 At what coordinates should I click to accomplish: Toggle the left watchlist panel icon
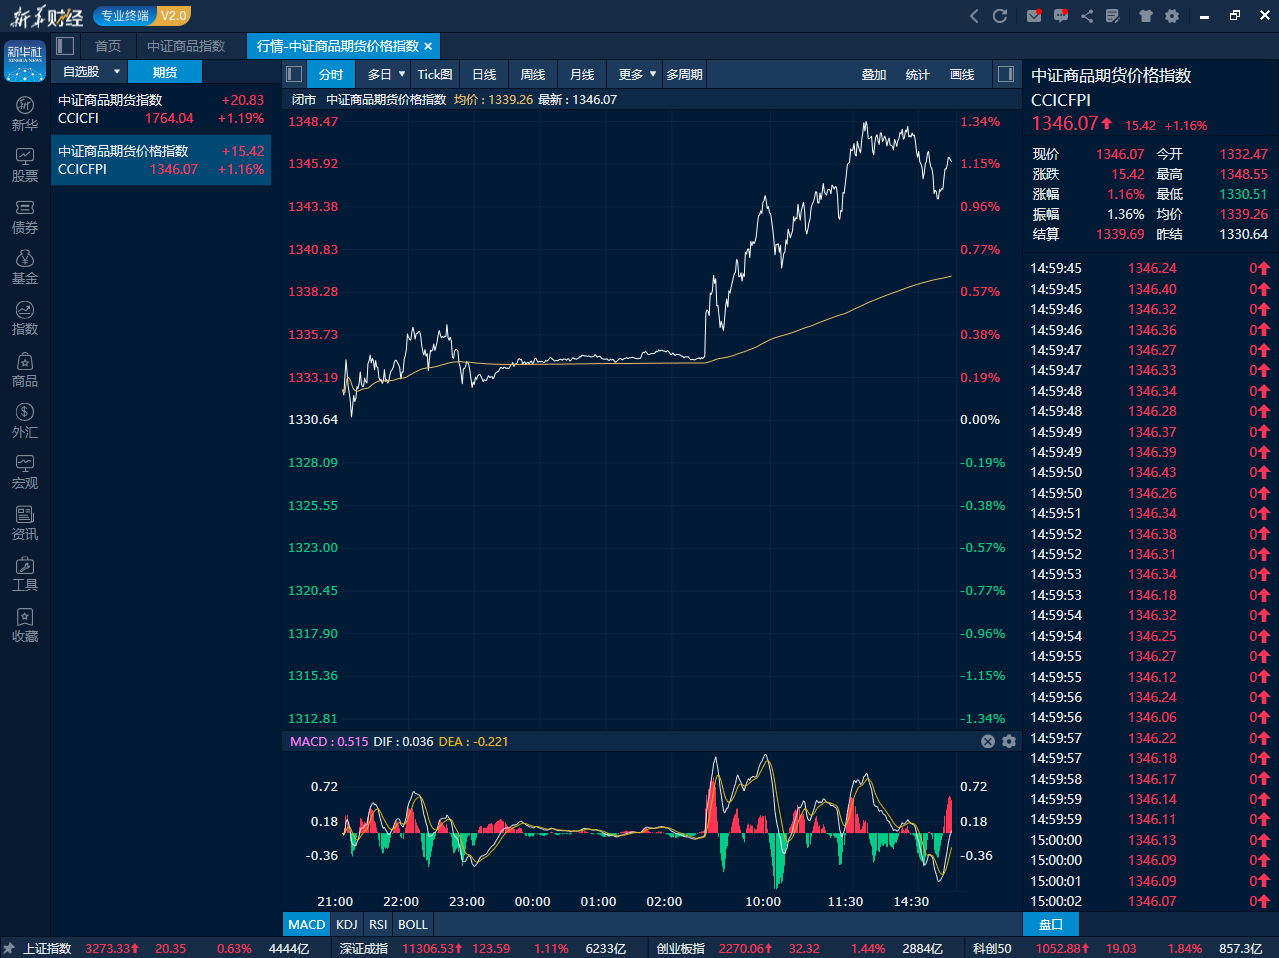[x=66, y=46]
